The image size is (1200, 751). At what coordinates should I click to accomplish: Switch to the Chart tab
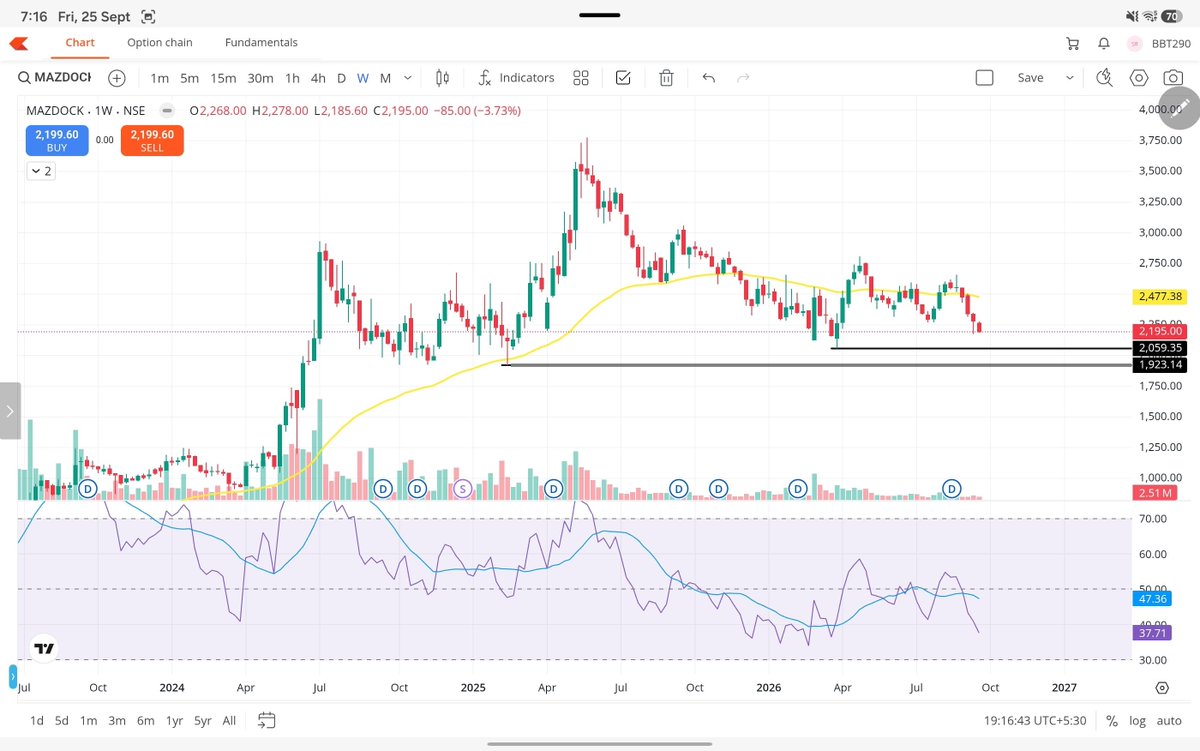pyautogui.click(x=80, y=43)
